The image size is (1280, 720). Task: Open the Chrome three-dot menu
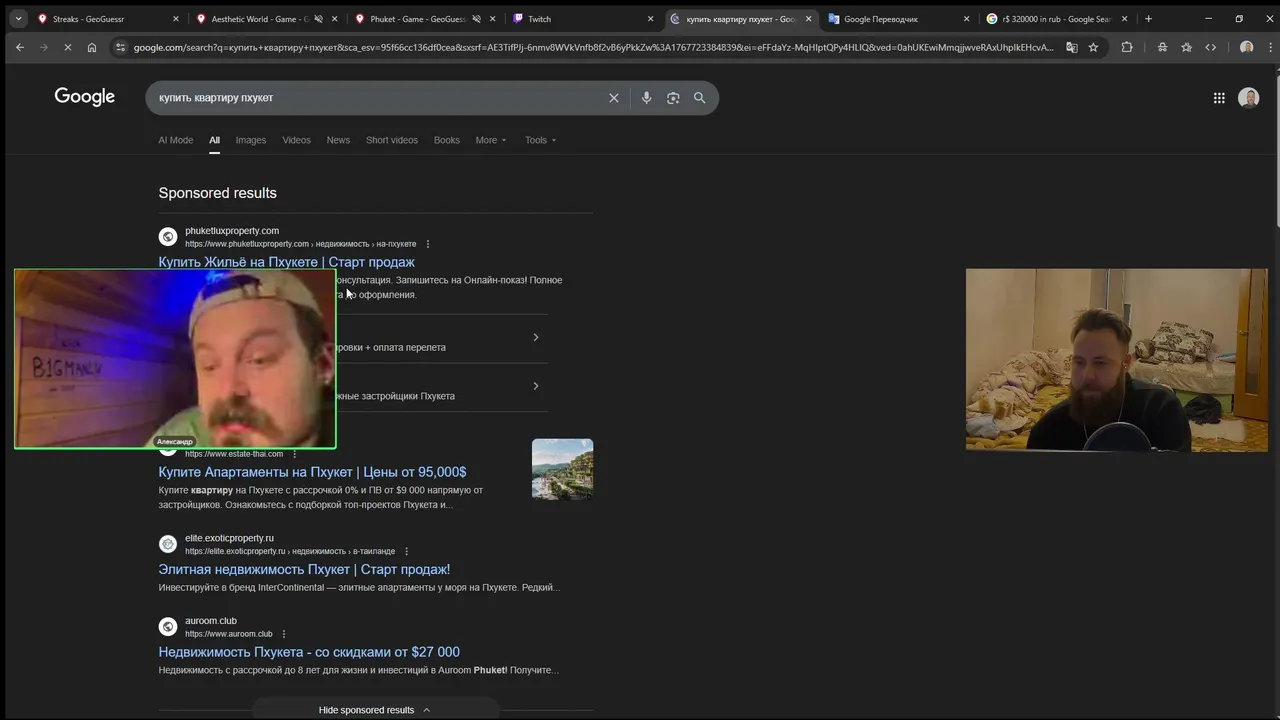tap(1270, 47)
